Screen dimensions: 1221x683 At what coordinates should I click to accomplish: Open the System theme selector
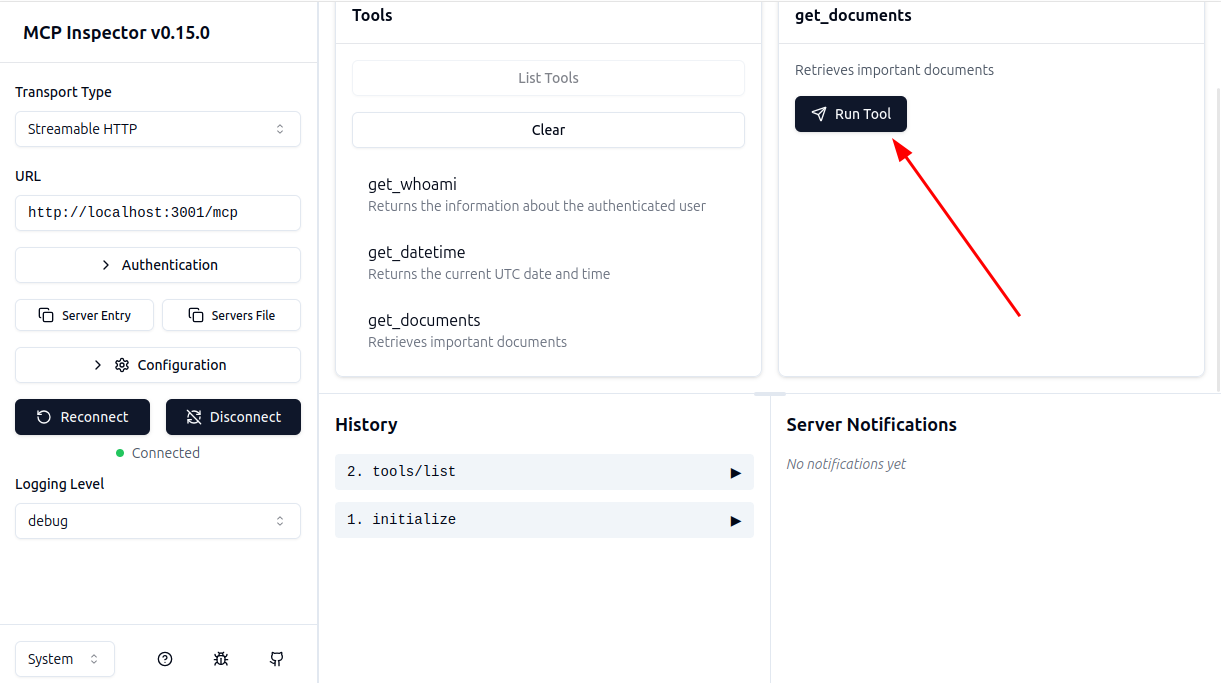pos(64,658)
